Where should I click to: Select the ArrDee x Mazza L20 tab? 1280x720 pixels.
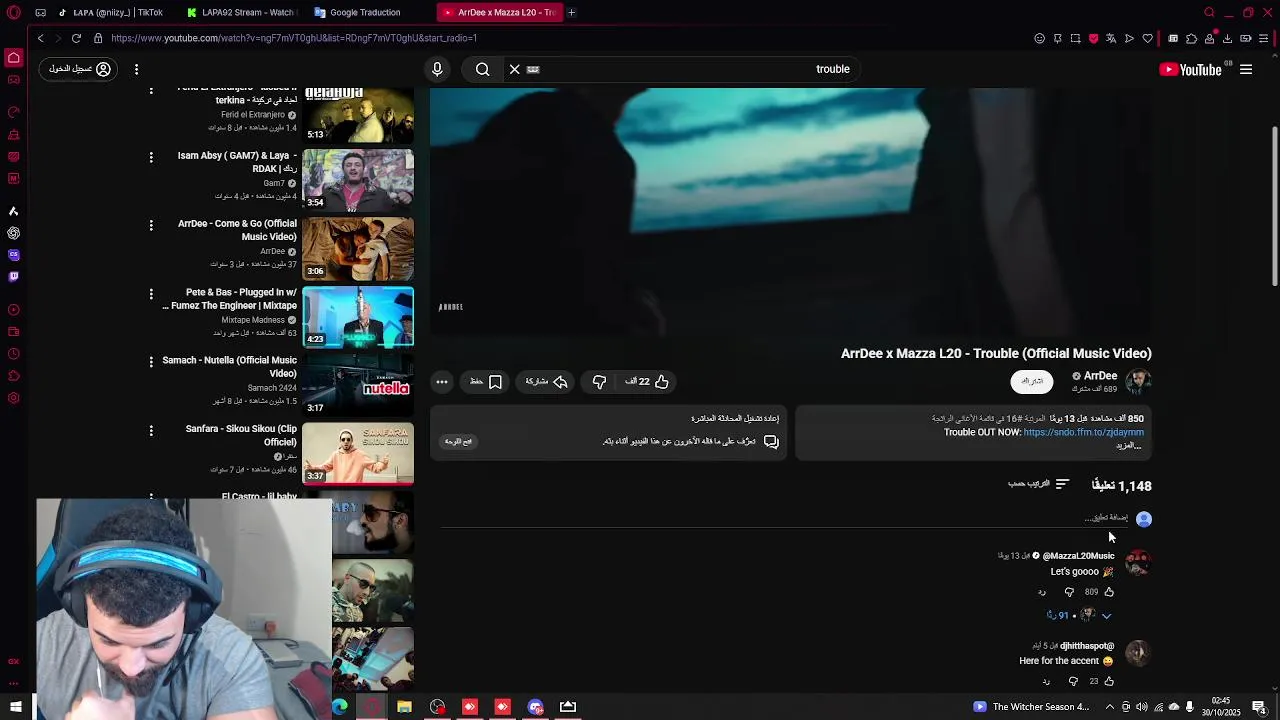click(x=498, y=12)
